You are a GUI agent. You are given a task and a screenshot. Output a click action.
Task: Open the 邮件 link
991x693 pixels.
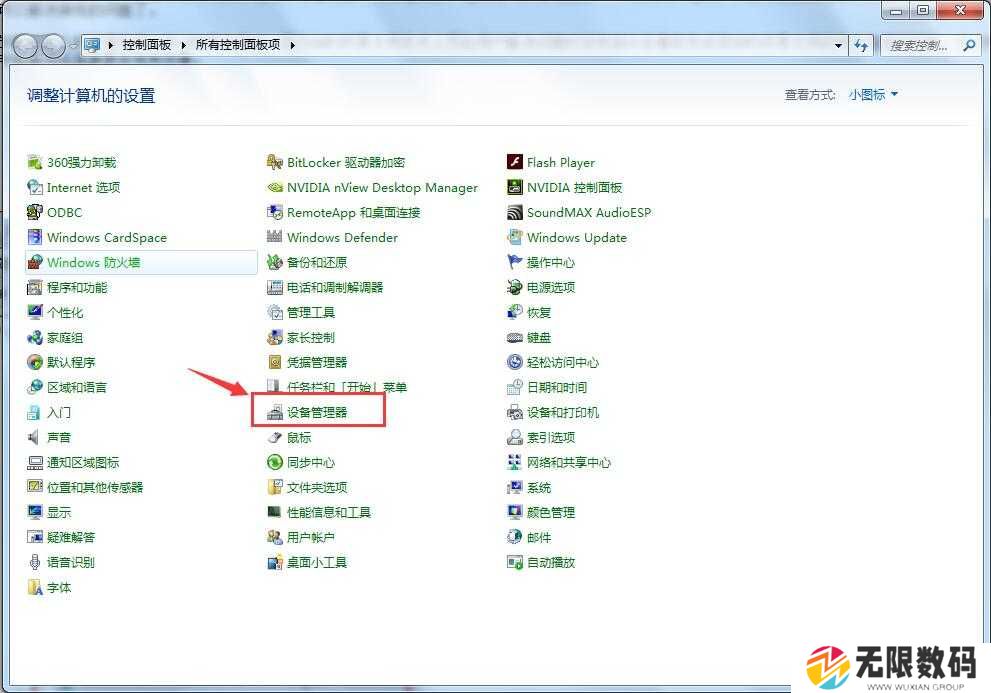click(x=538, y=537)
